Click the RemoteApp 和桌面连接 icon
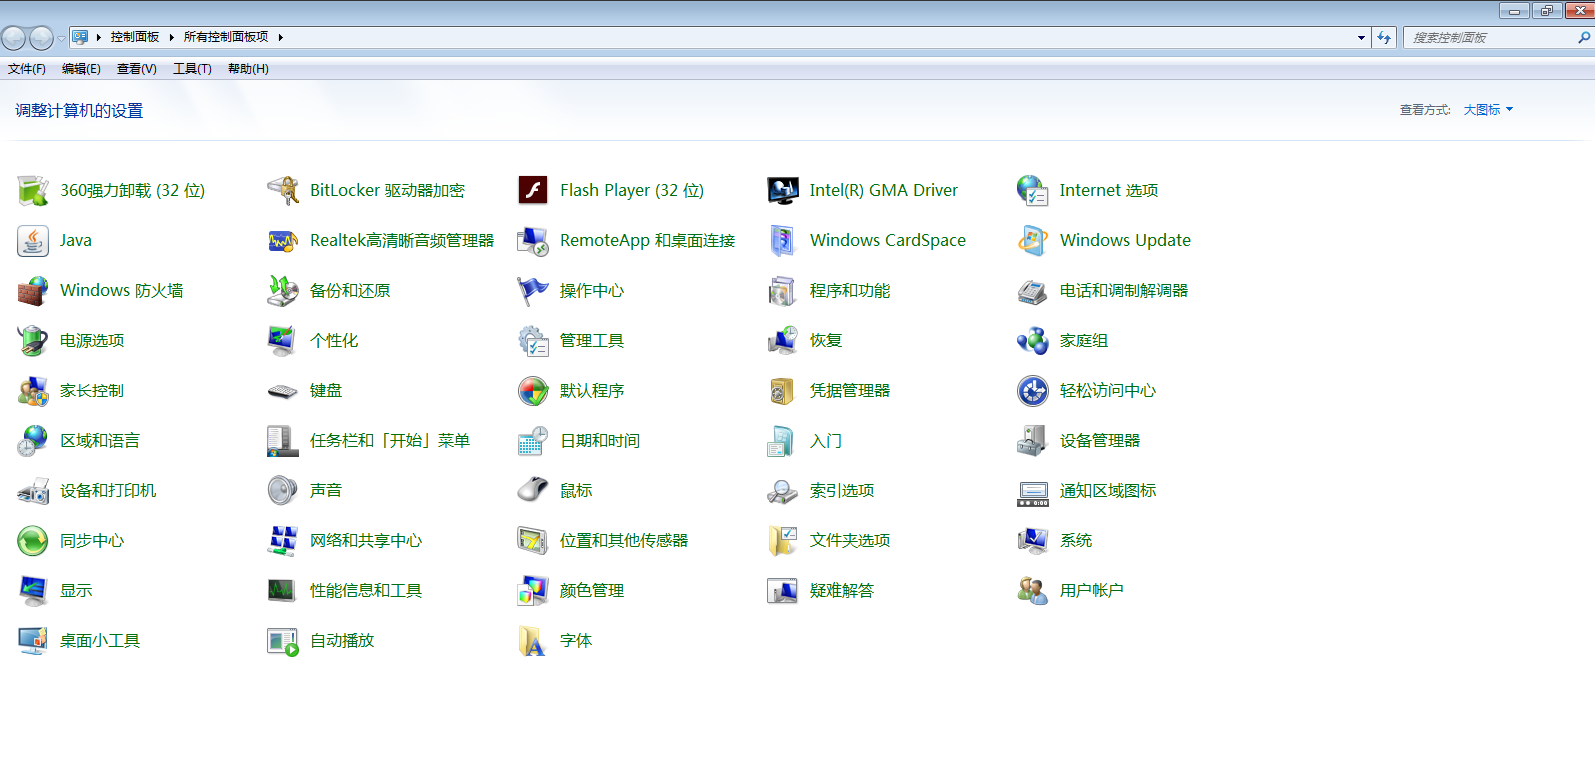Screen dimensions: 1595x775 click(x=533, y=240)
